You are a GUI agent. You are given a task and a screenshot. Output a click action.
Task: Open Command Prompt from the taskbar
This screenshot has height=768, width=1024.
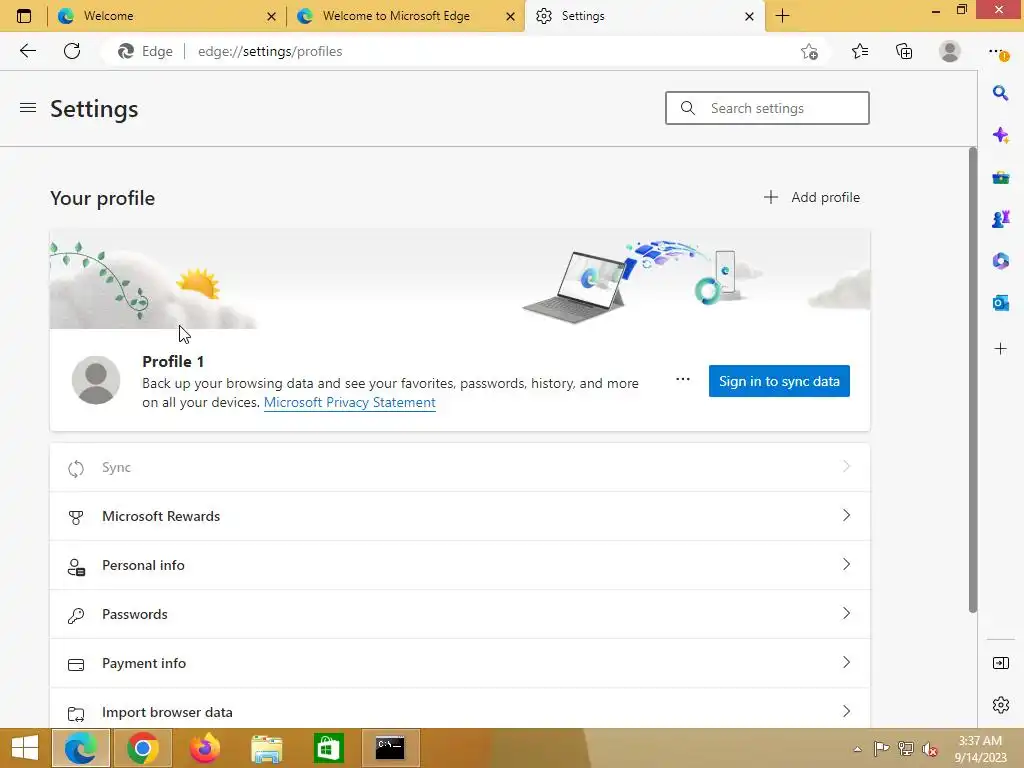(x=390, y=748)
